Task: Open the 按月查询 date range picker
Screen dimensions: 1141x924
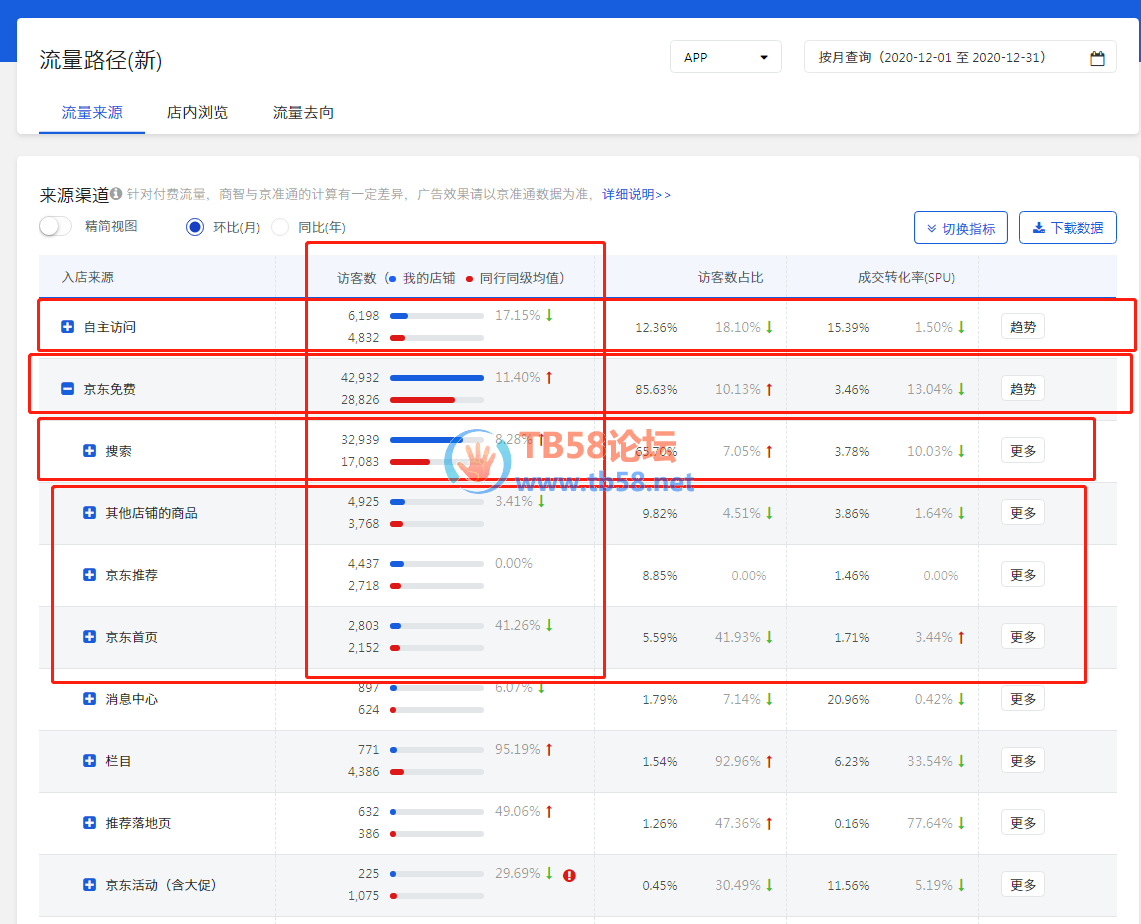Action: point(960,57)
